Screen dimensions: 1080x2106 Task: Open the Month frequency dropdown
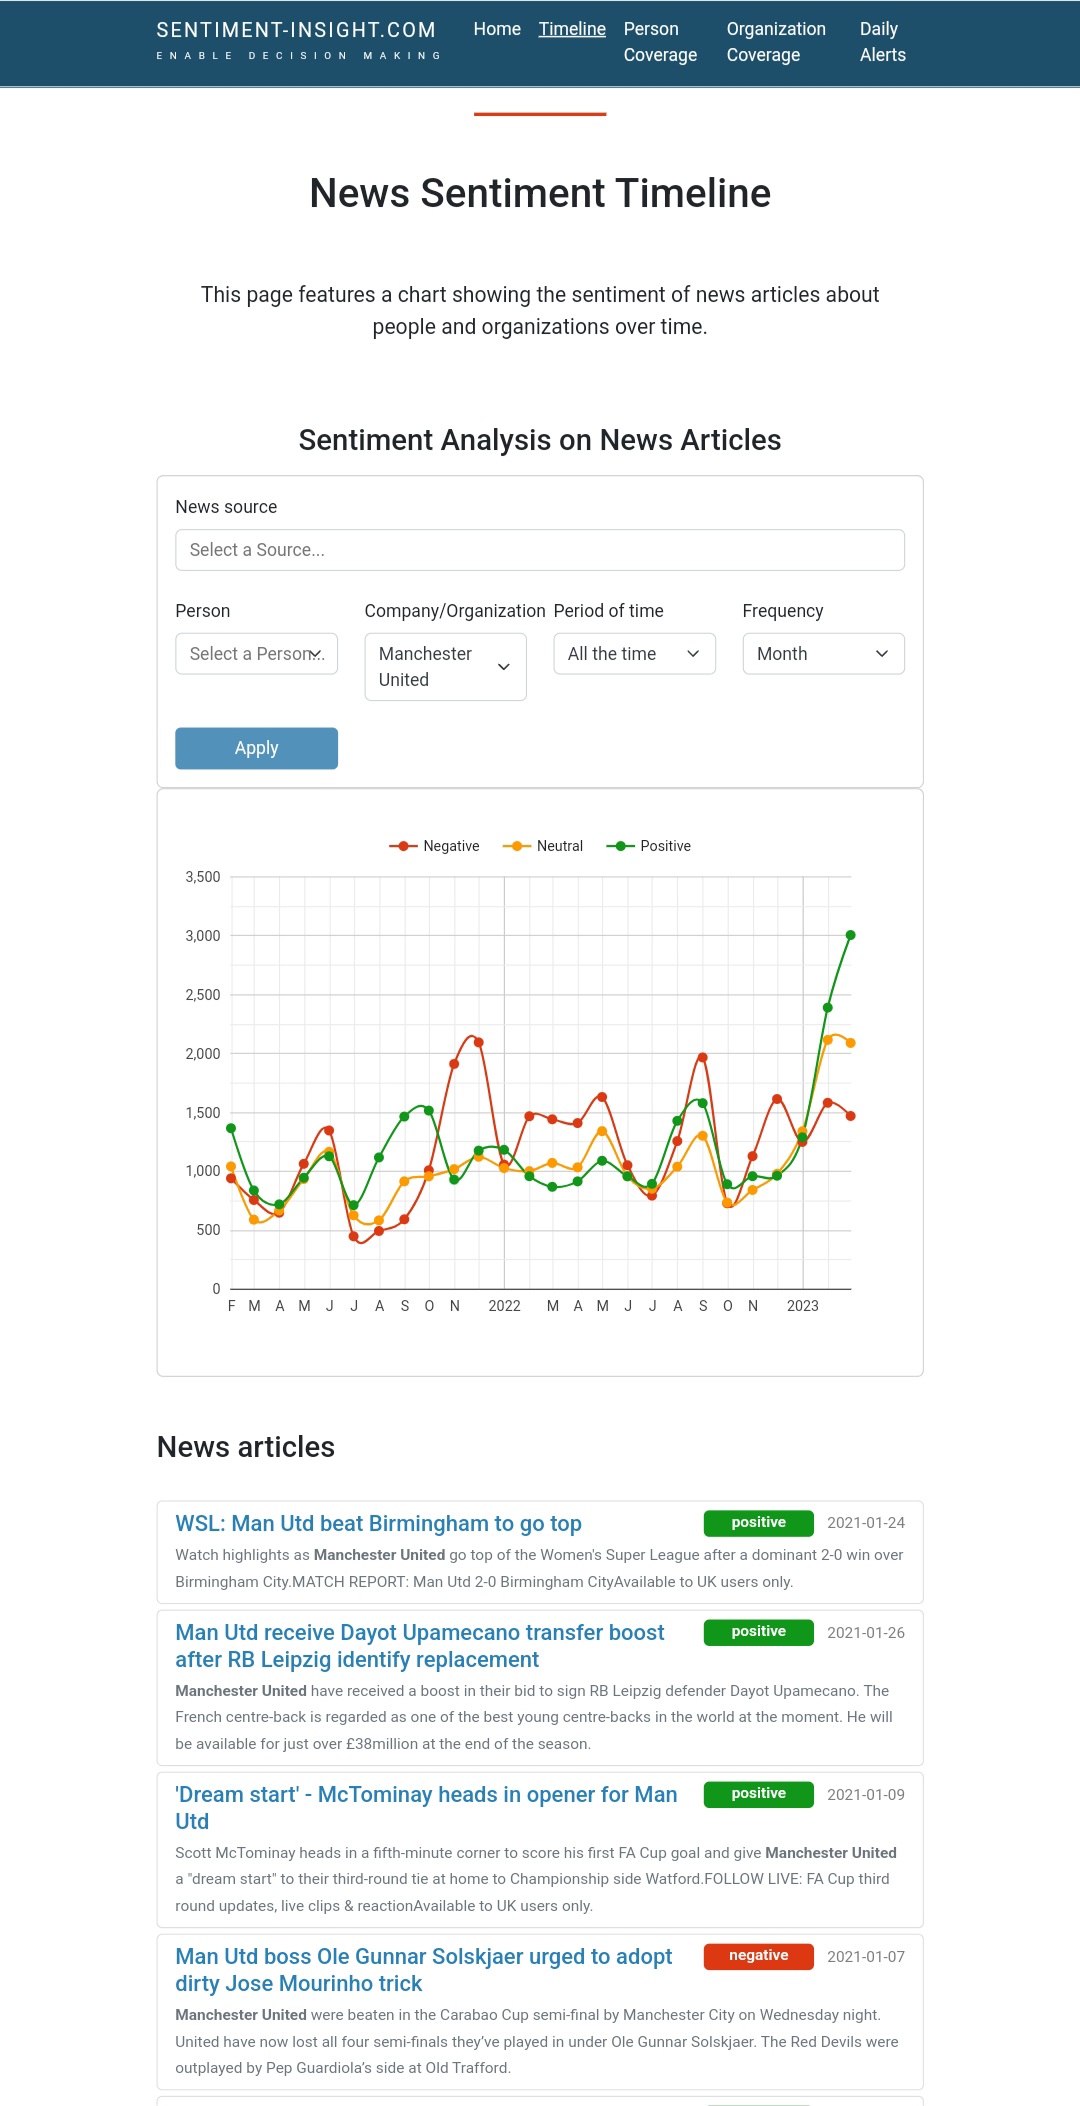click(x=824, y=654)
